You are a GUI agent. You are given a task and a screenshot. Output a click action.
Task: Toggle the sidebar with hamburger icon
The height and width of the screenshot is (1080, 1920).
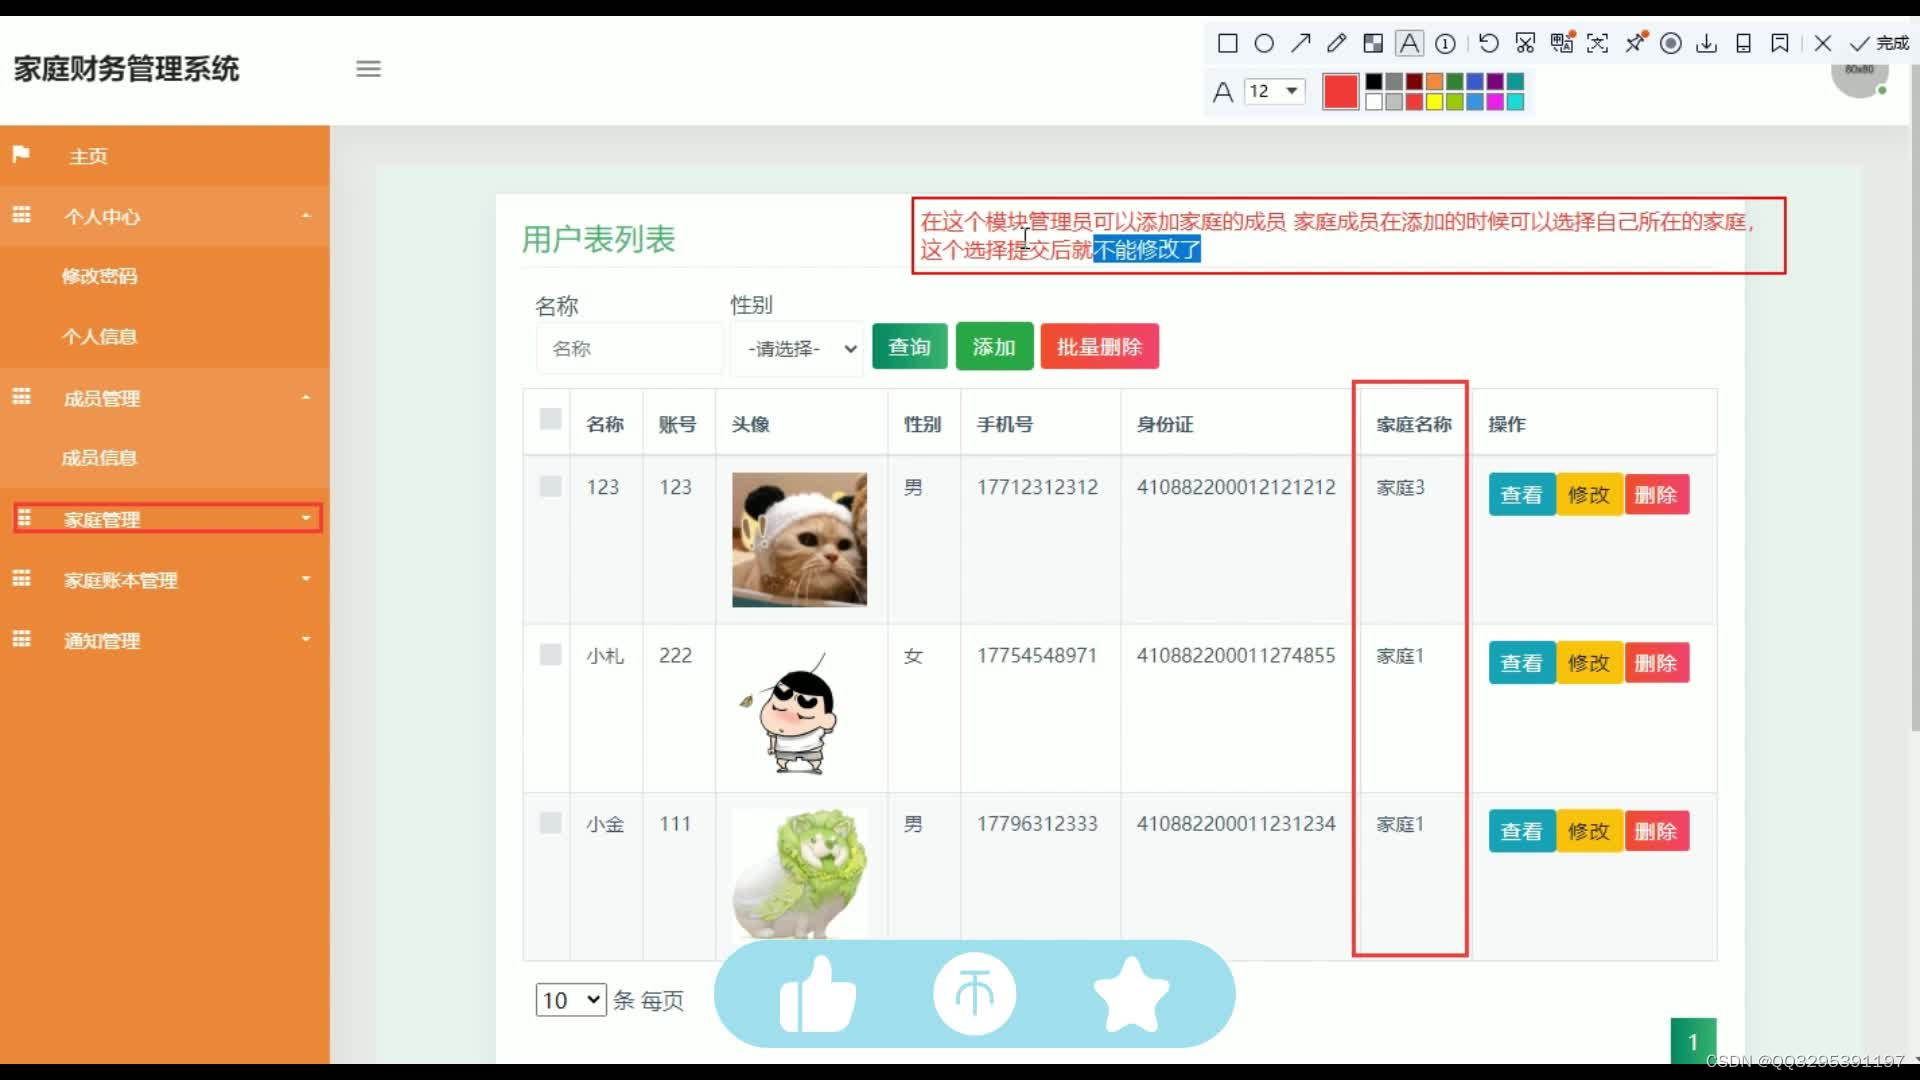click(368, 69)
